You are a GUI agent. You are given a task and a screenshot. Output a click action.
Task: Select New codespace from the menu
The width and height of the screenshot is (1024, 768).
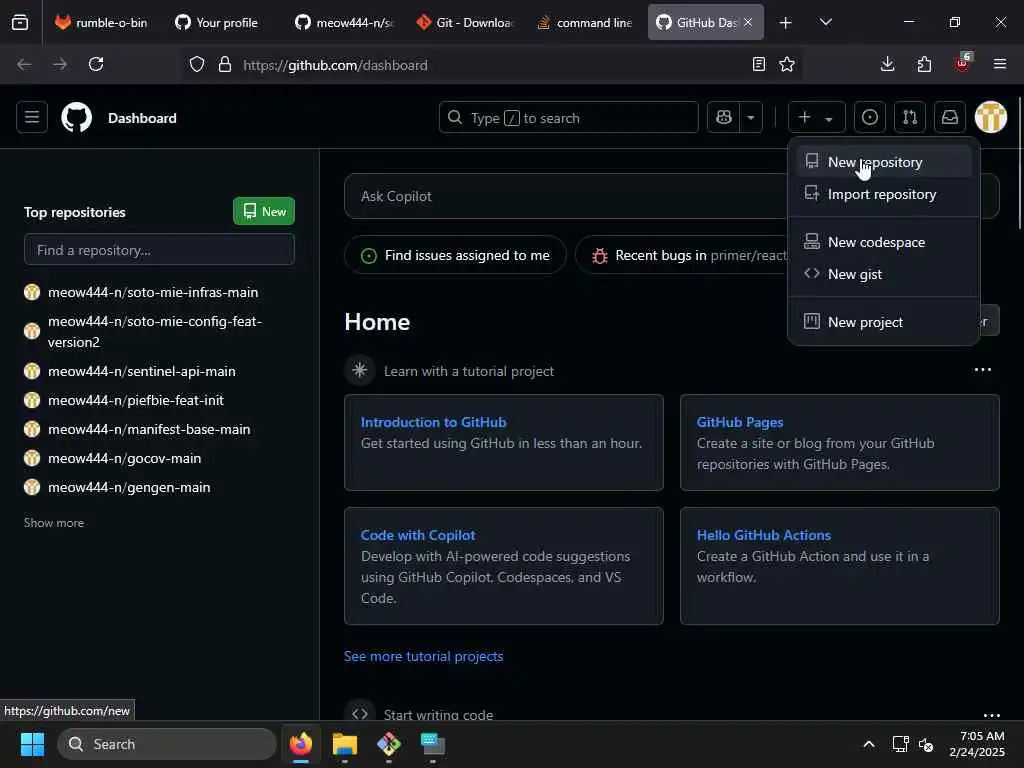(884, 242)
